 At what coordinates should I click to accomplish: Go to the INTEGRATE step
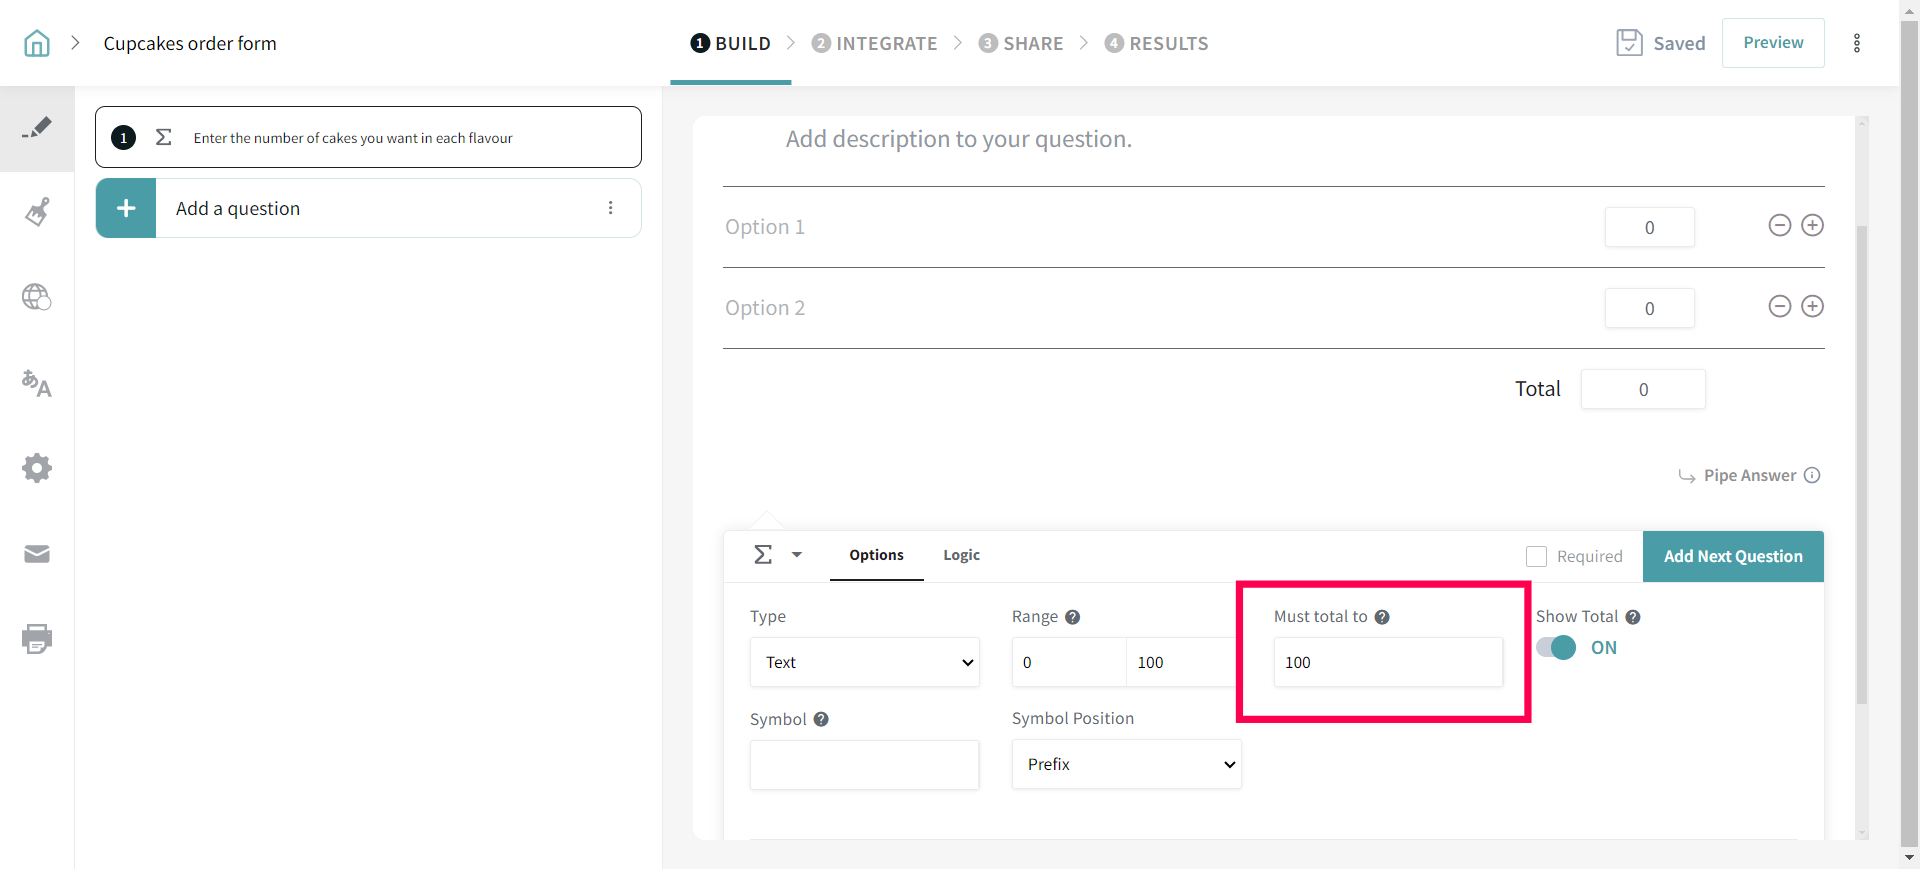875,43
